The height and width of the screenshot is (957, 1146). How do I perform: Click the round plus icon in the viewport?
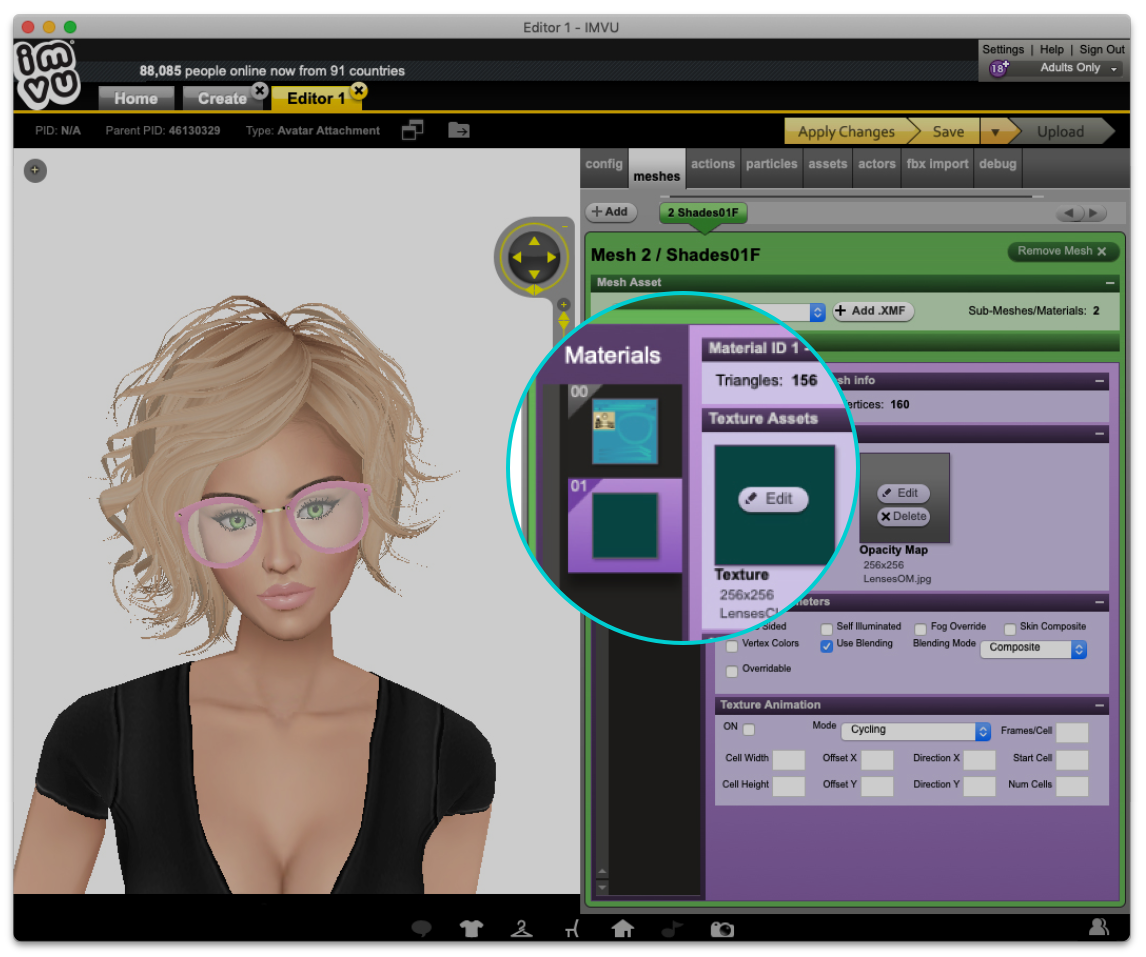click(x=35, y=170)
